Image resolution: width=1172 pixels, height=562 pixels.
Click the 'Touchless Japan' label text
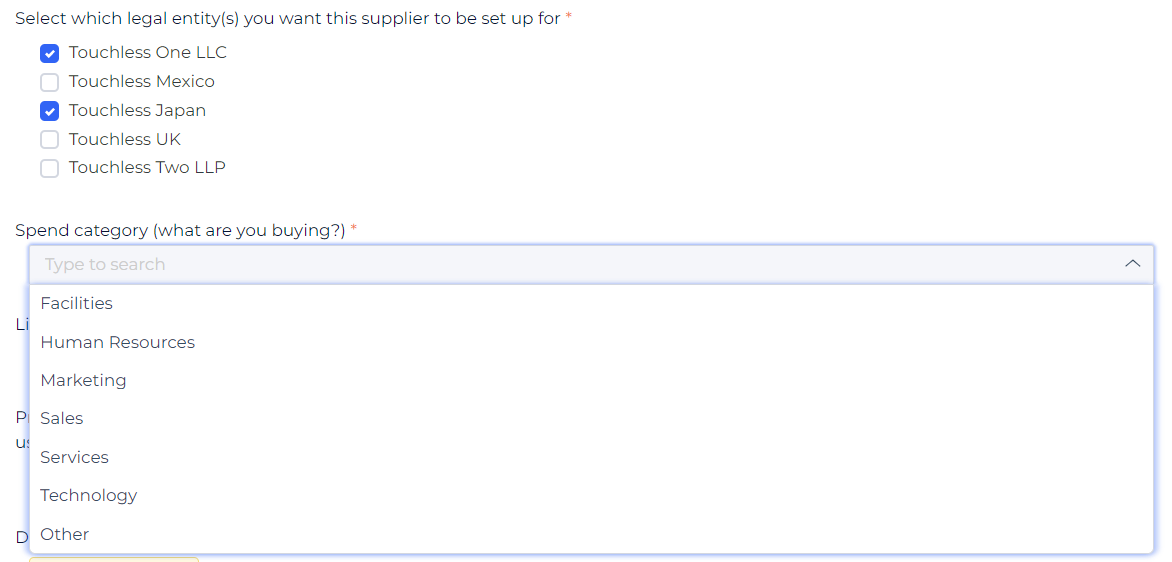tap(138, 110)
